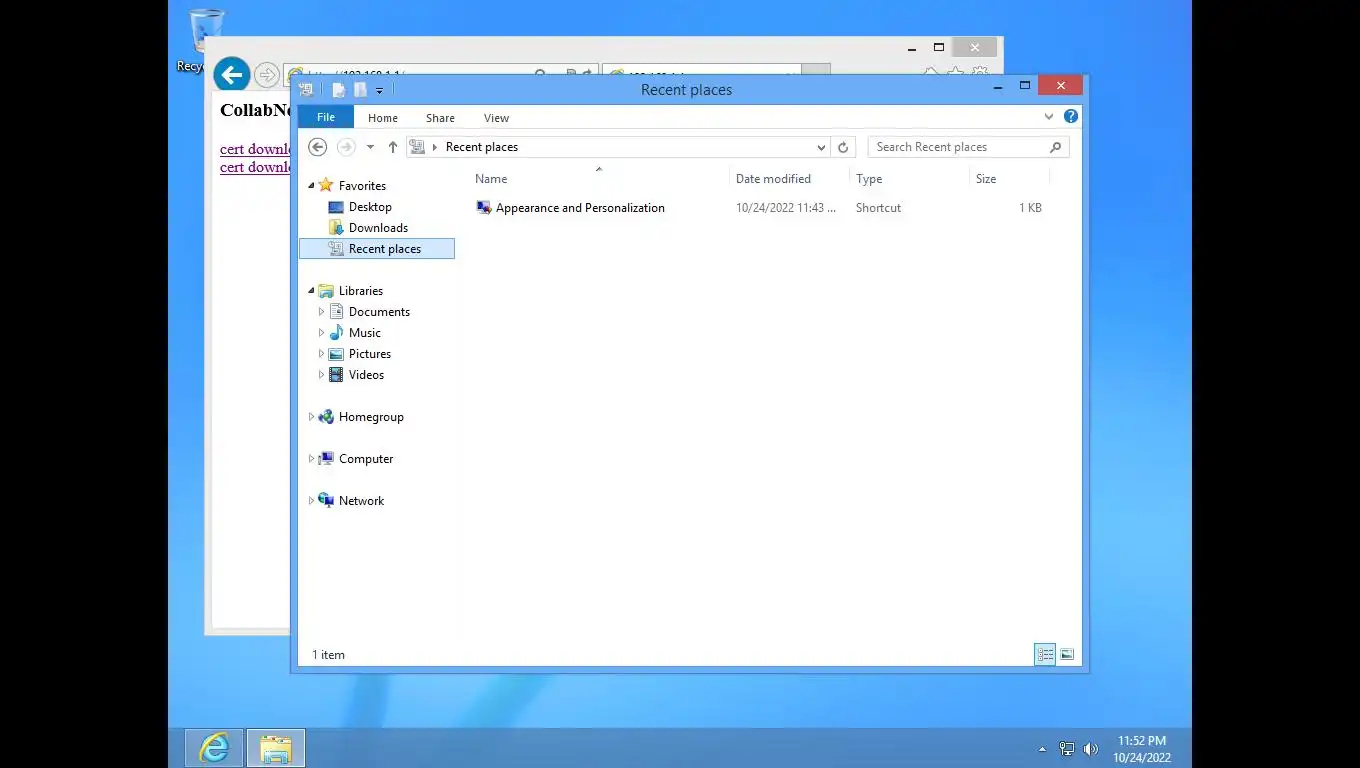Open Explorer Help question mark icon
1360x768 pixels.
1071,117
